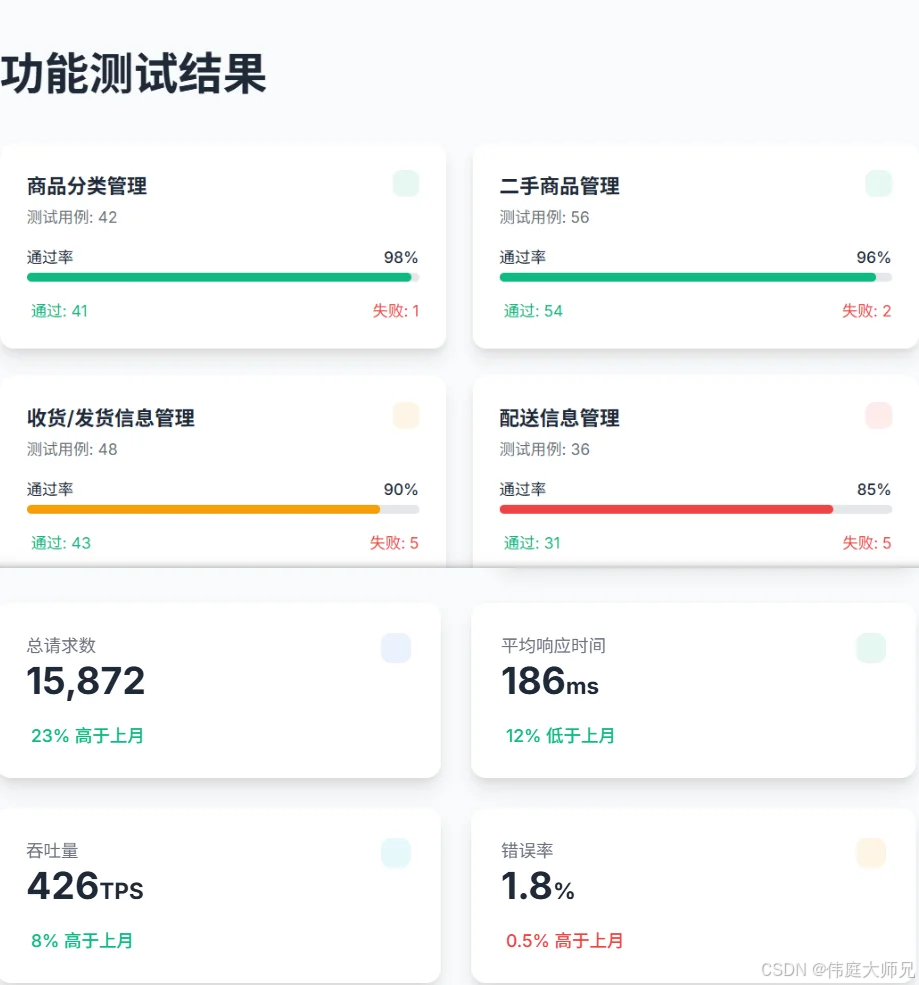Click the green icon on 平均响应时间 card
The height and width of the screenshot is (985, 919).
coord(871,648)
